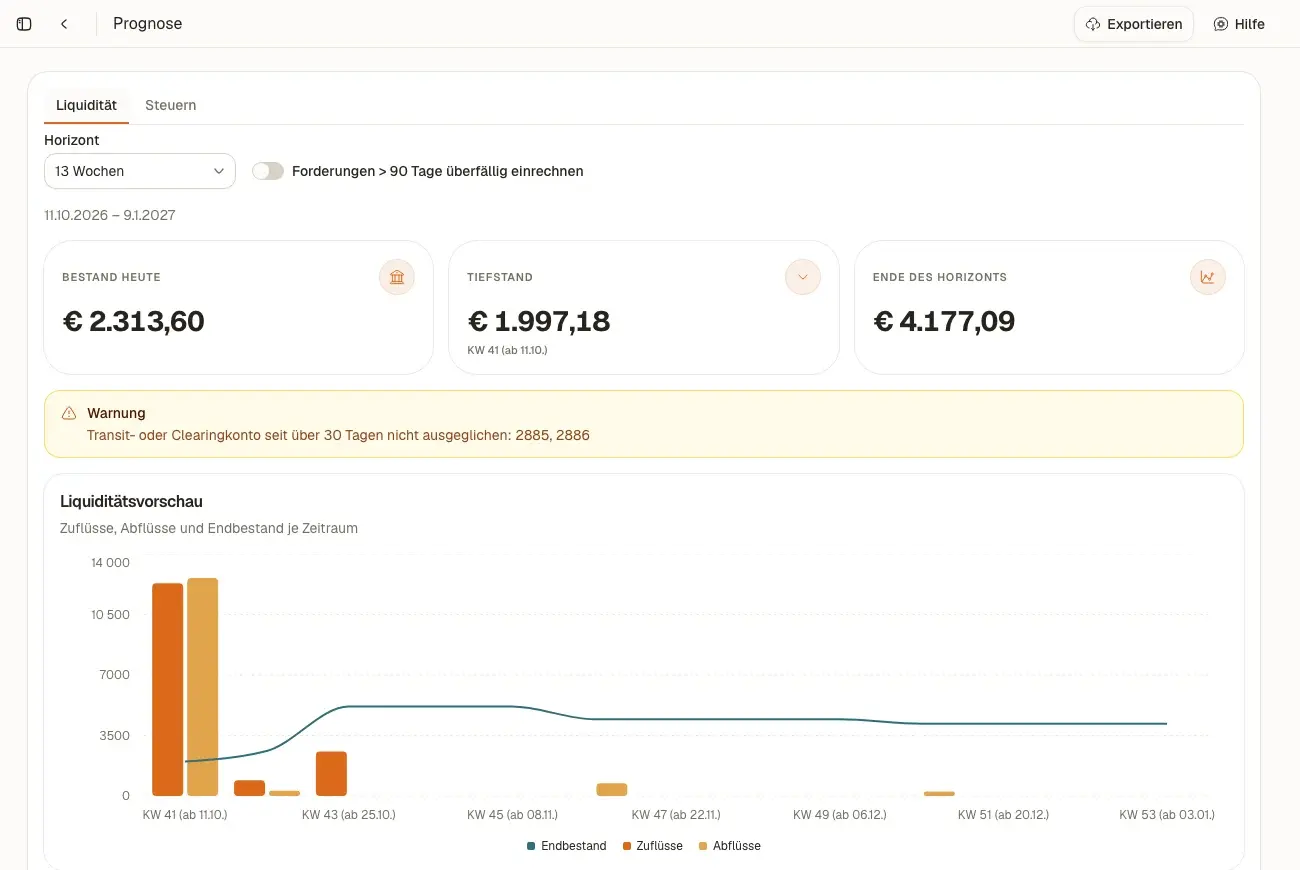Toggle the sidebar panel icon
This screenshot has width=1300, height=870.
point(24,24)
